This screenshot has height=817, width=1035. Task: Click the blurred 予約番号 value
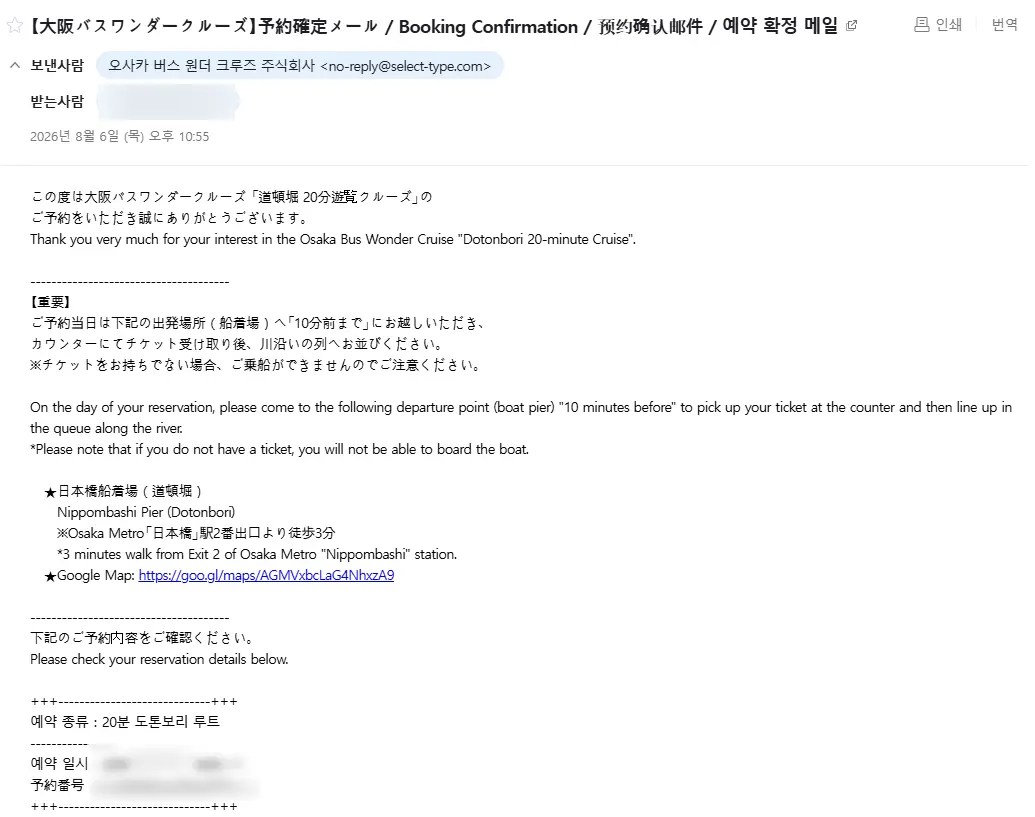(174, 786)
